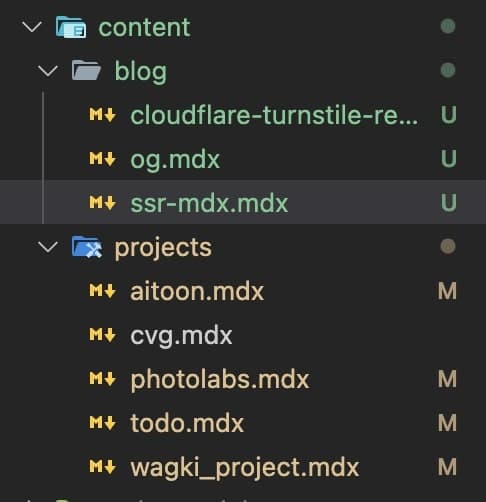Screen dimensions: 486x502
Task: Collapse the content folder chevron
Action: coord(32,27)
